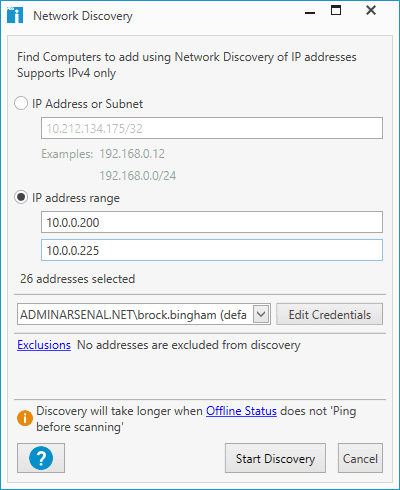The width and height of the screenshot is (400, 490).
Task: Minimize the Network Discovery window
Action: coord(310,13)
